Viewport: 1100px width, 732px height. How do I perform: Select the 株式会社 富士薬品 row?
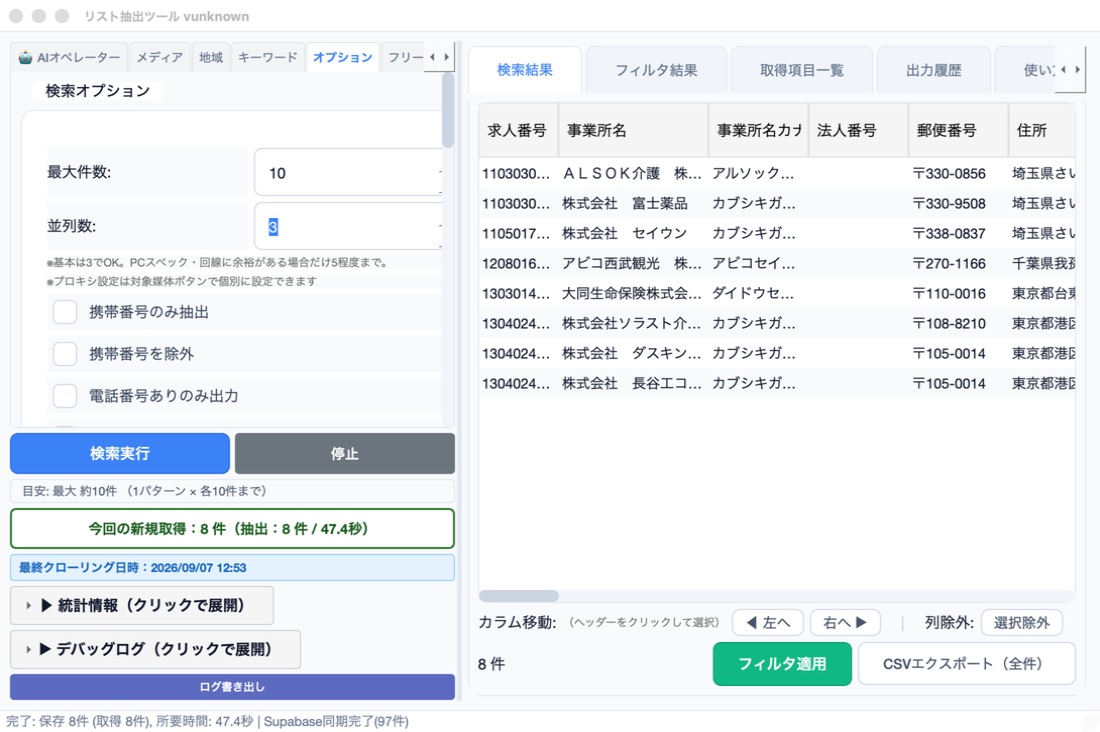(x=777, y=204)
